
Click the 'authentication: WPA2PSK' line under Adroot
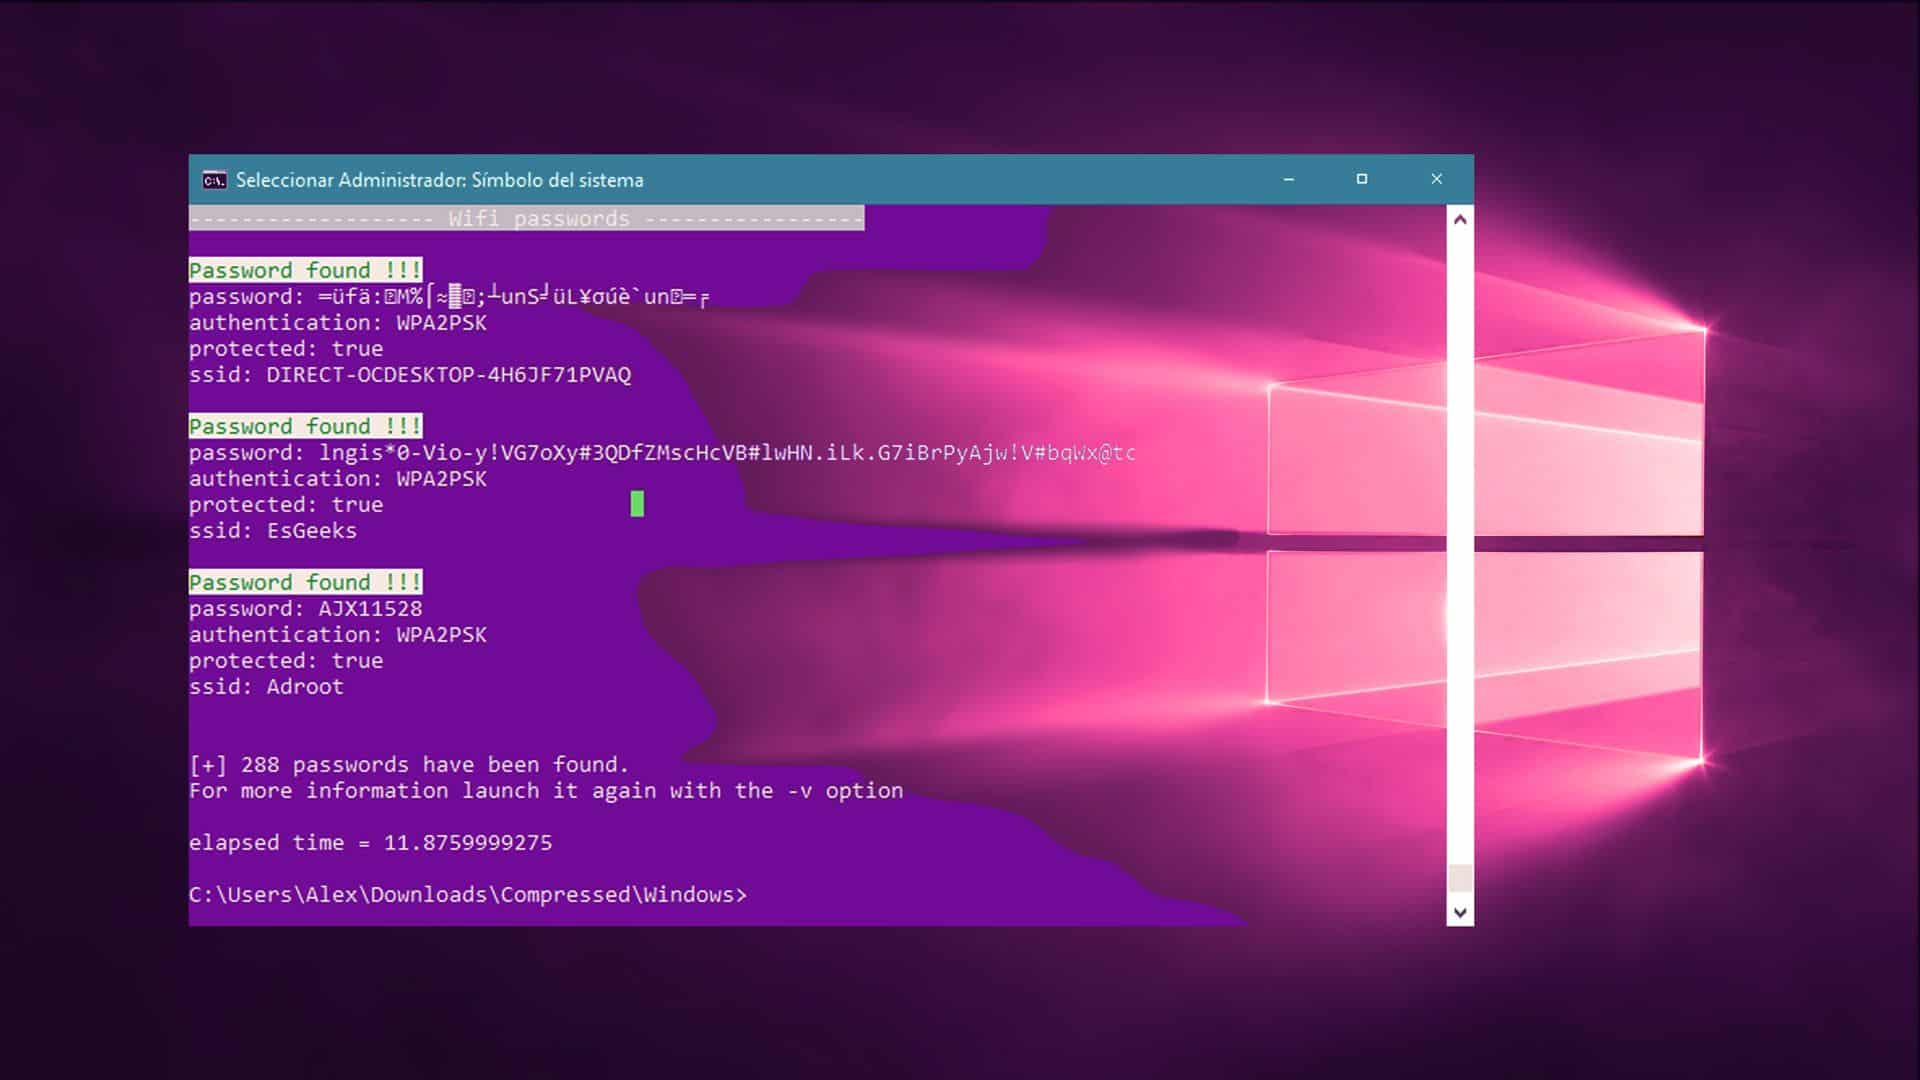coord(338,634)
